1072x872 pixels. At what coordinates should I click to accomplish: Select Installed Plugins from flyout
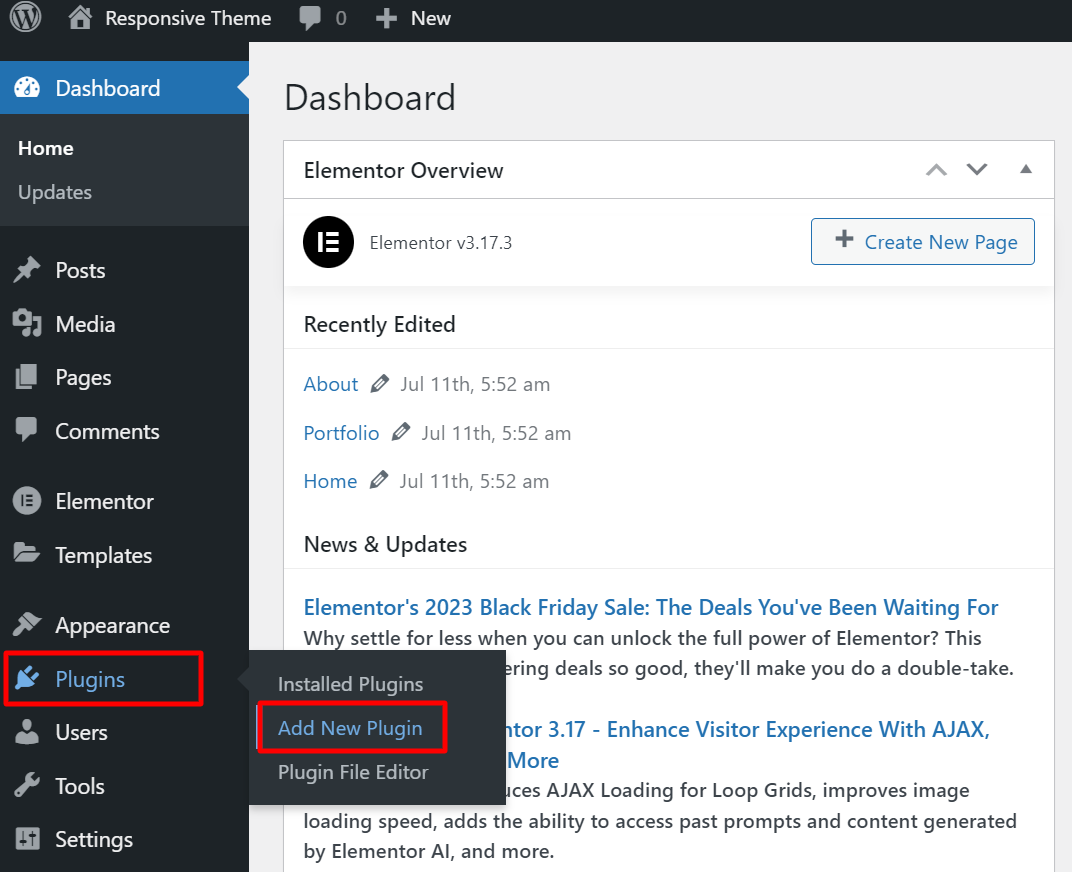[x=351, y=684]
